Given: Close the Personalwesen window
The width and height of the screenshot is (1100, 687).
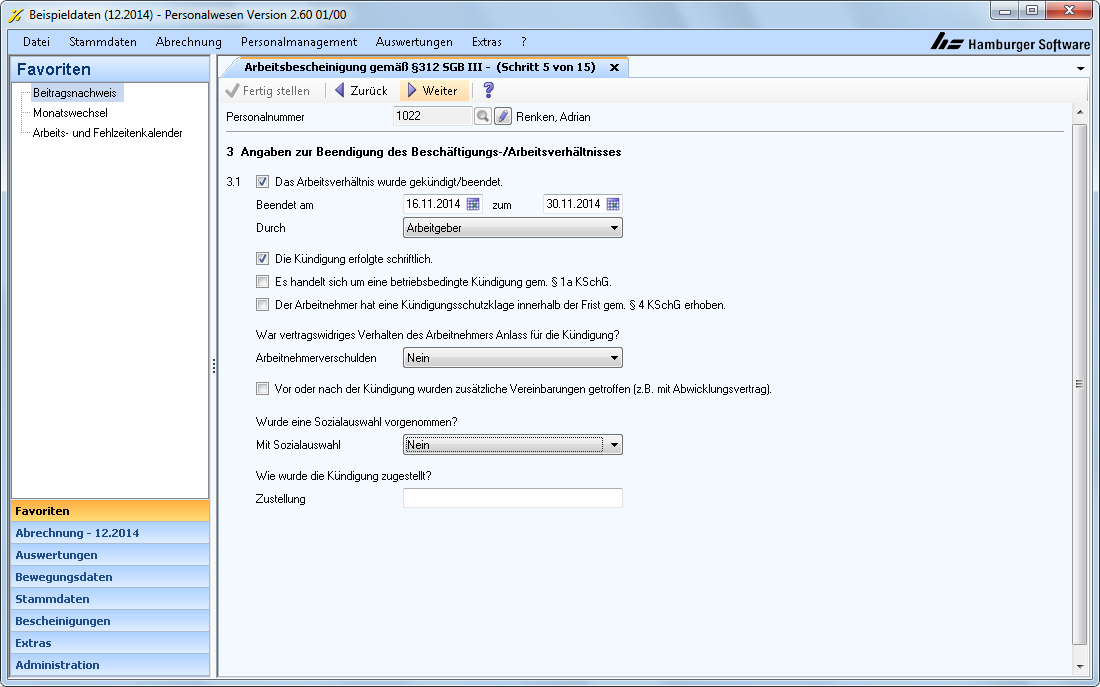Looking at the screenshot, I should click(1069, 11).
